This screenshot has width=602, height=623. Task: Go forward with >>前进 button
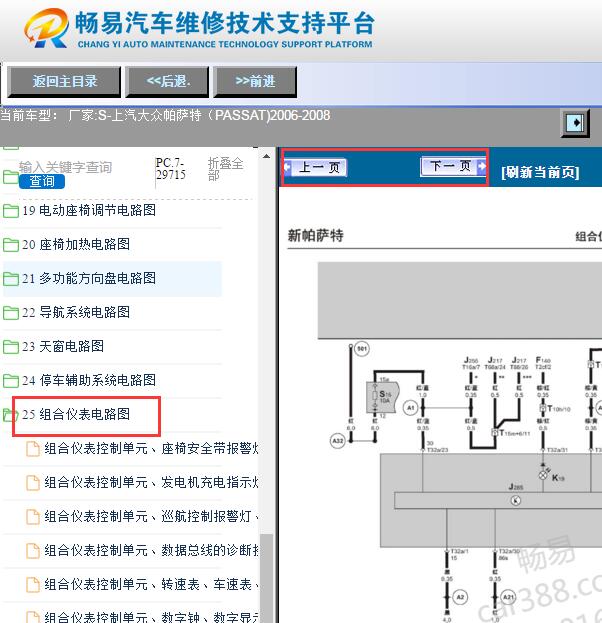click(255, 81)
